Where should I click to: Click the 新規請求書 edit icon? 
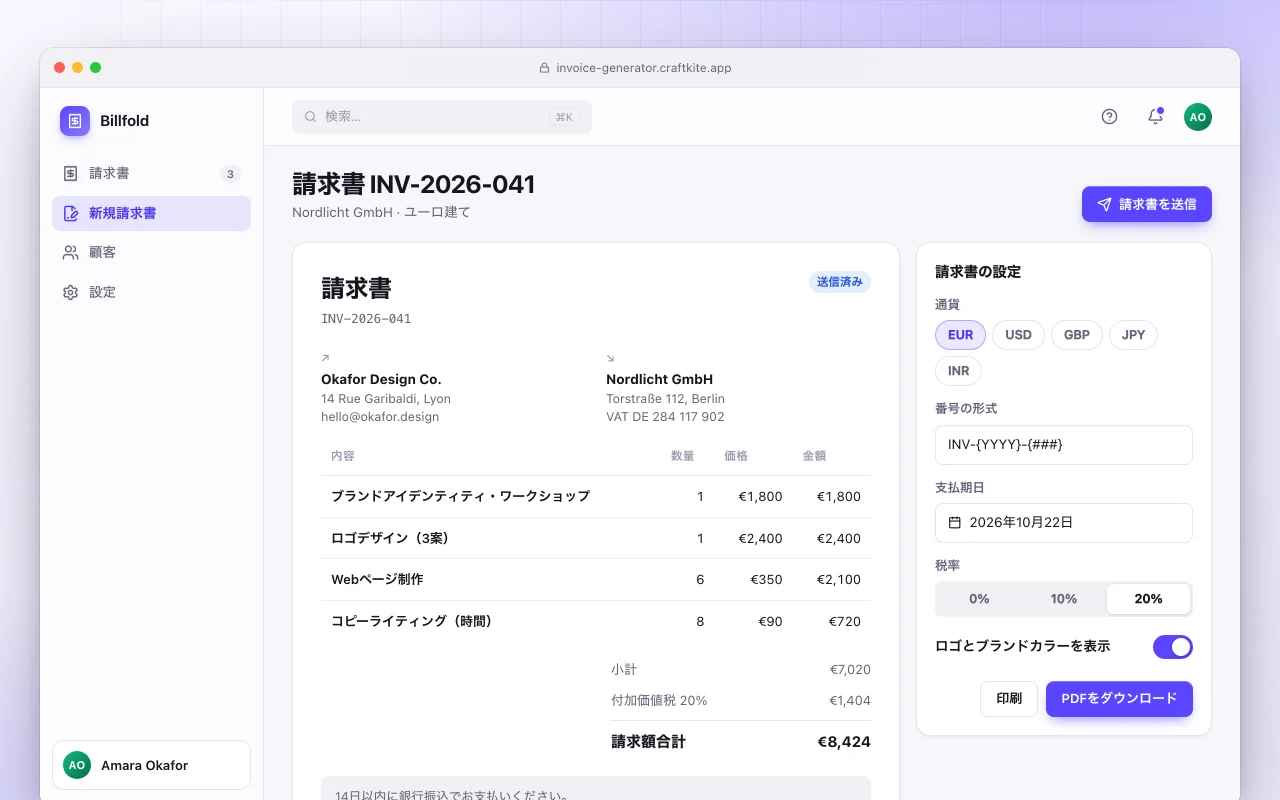[x=70, y=213]
